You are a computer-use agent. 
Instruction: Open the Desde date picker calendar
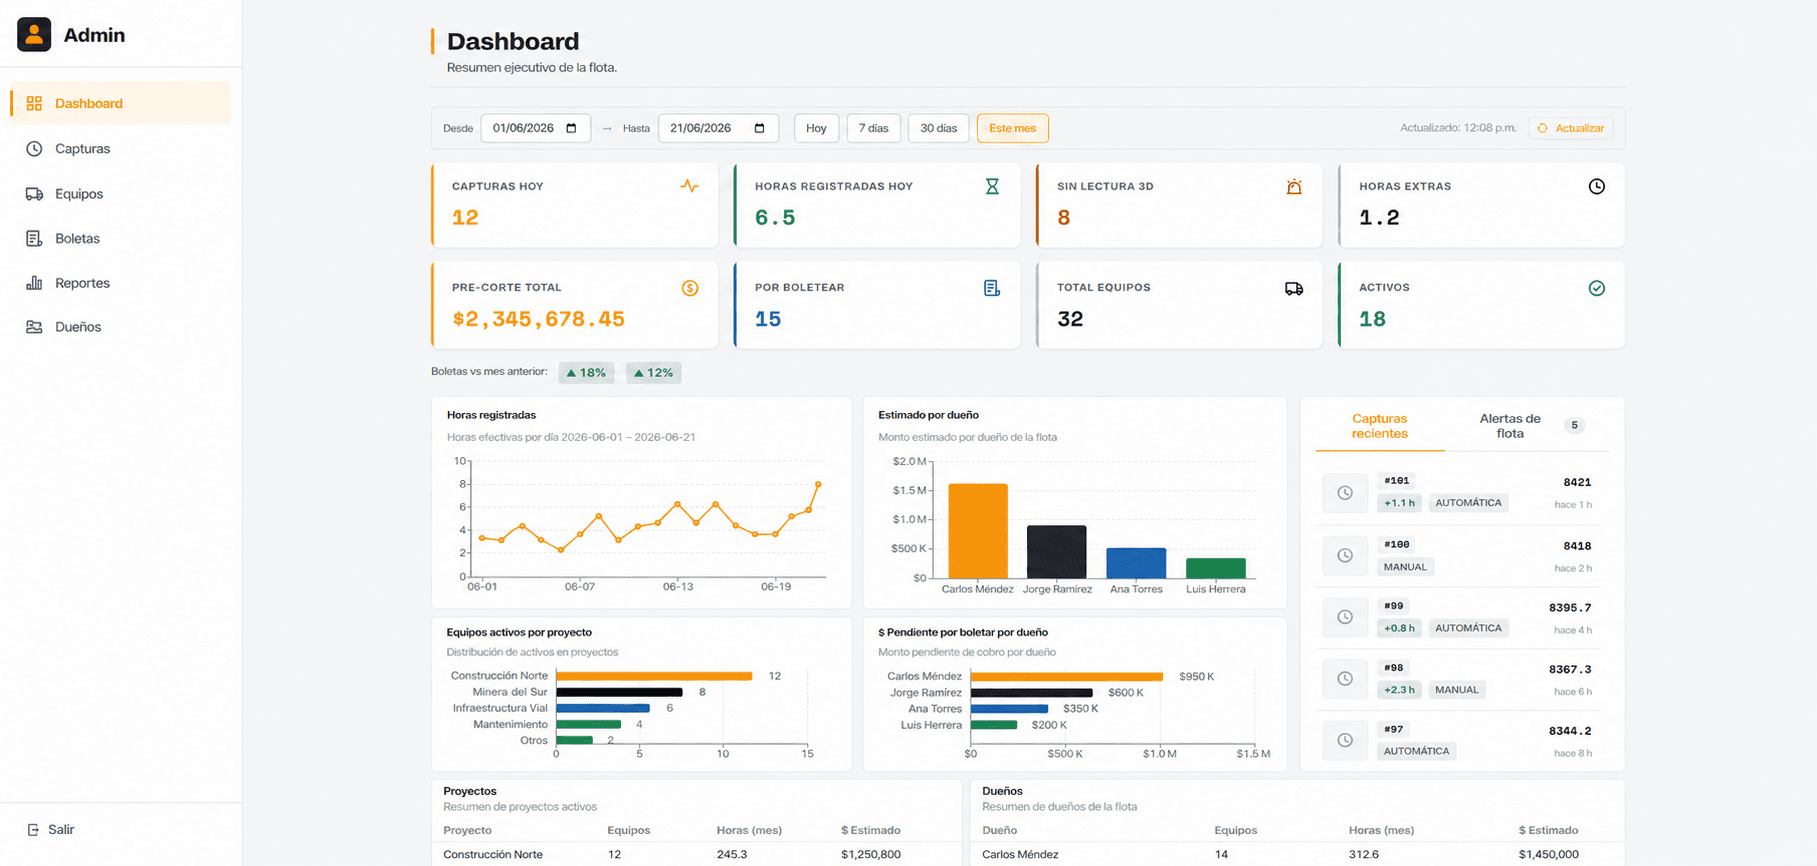(571, 128)
